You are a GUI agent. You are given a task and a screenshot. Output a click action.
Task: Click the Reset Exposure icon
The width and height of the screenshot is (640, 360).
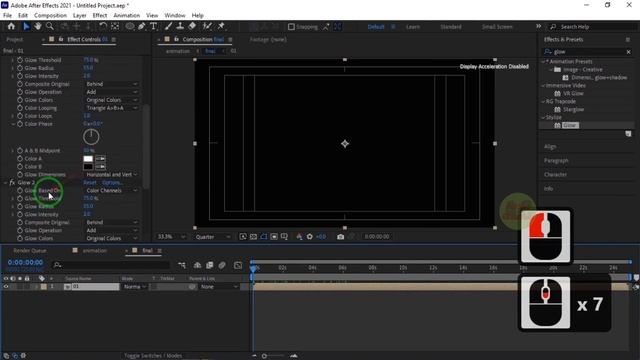click(x=309, y=237)
